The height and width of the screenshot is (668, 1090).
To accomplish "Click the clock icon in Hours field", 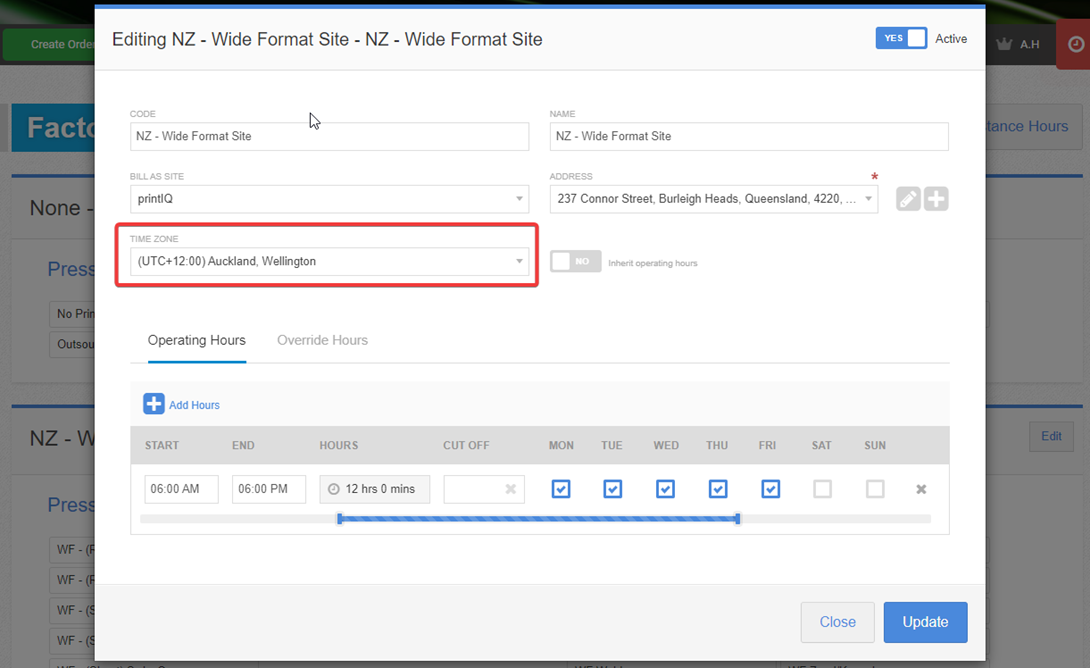I will pyautogui.click(x=334, y=489).
